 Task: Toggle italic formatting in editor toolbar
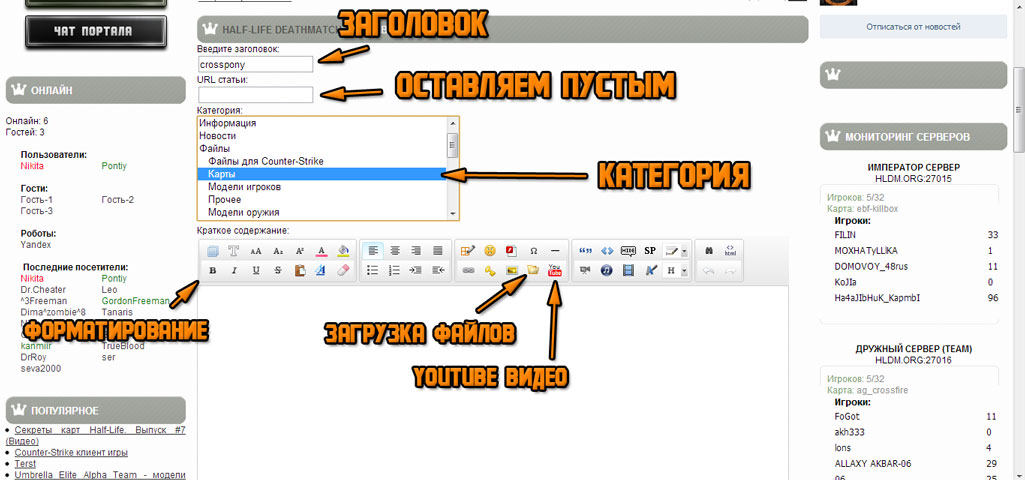(234, 270)
